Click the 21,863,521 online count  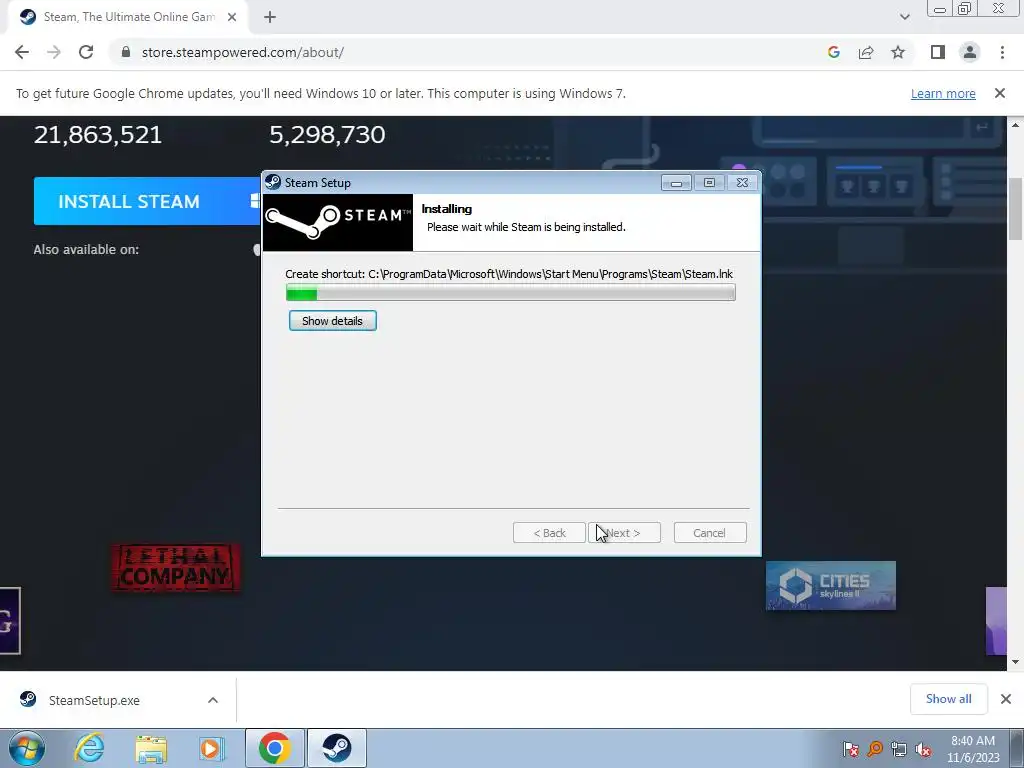tap(98, 135)
